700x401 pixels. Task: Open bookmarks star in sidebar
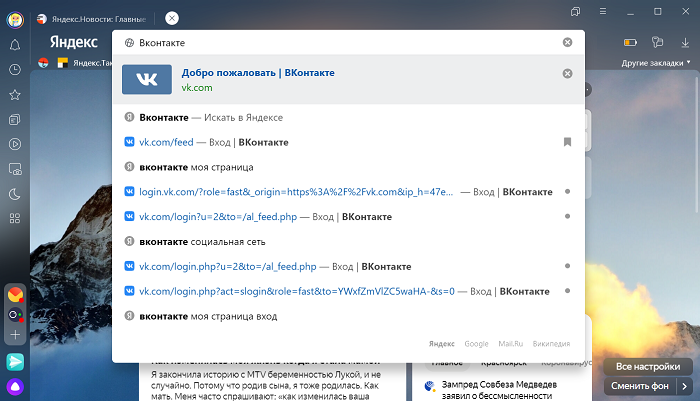pyautogui.click(x=15, y=95)
